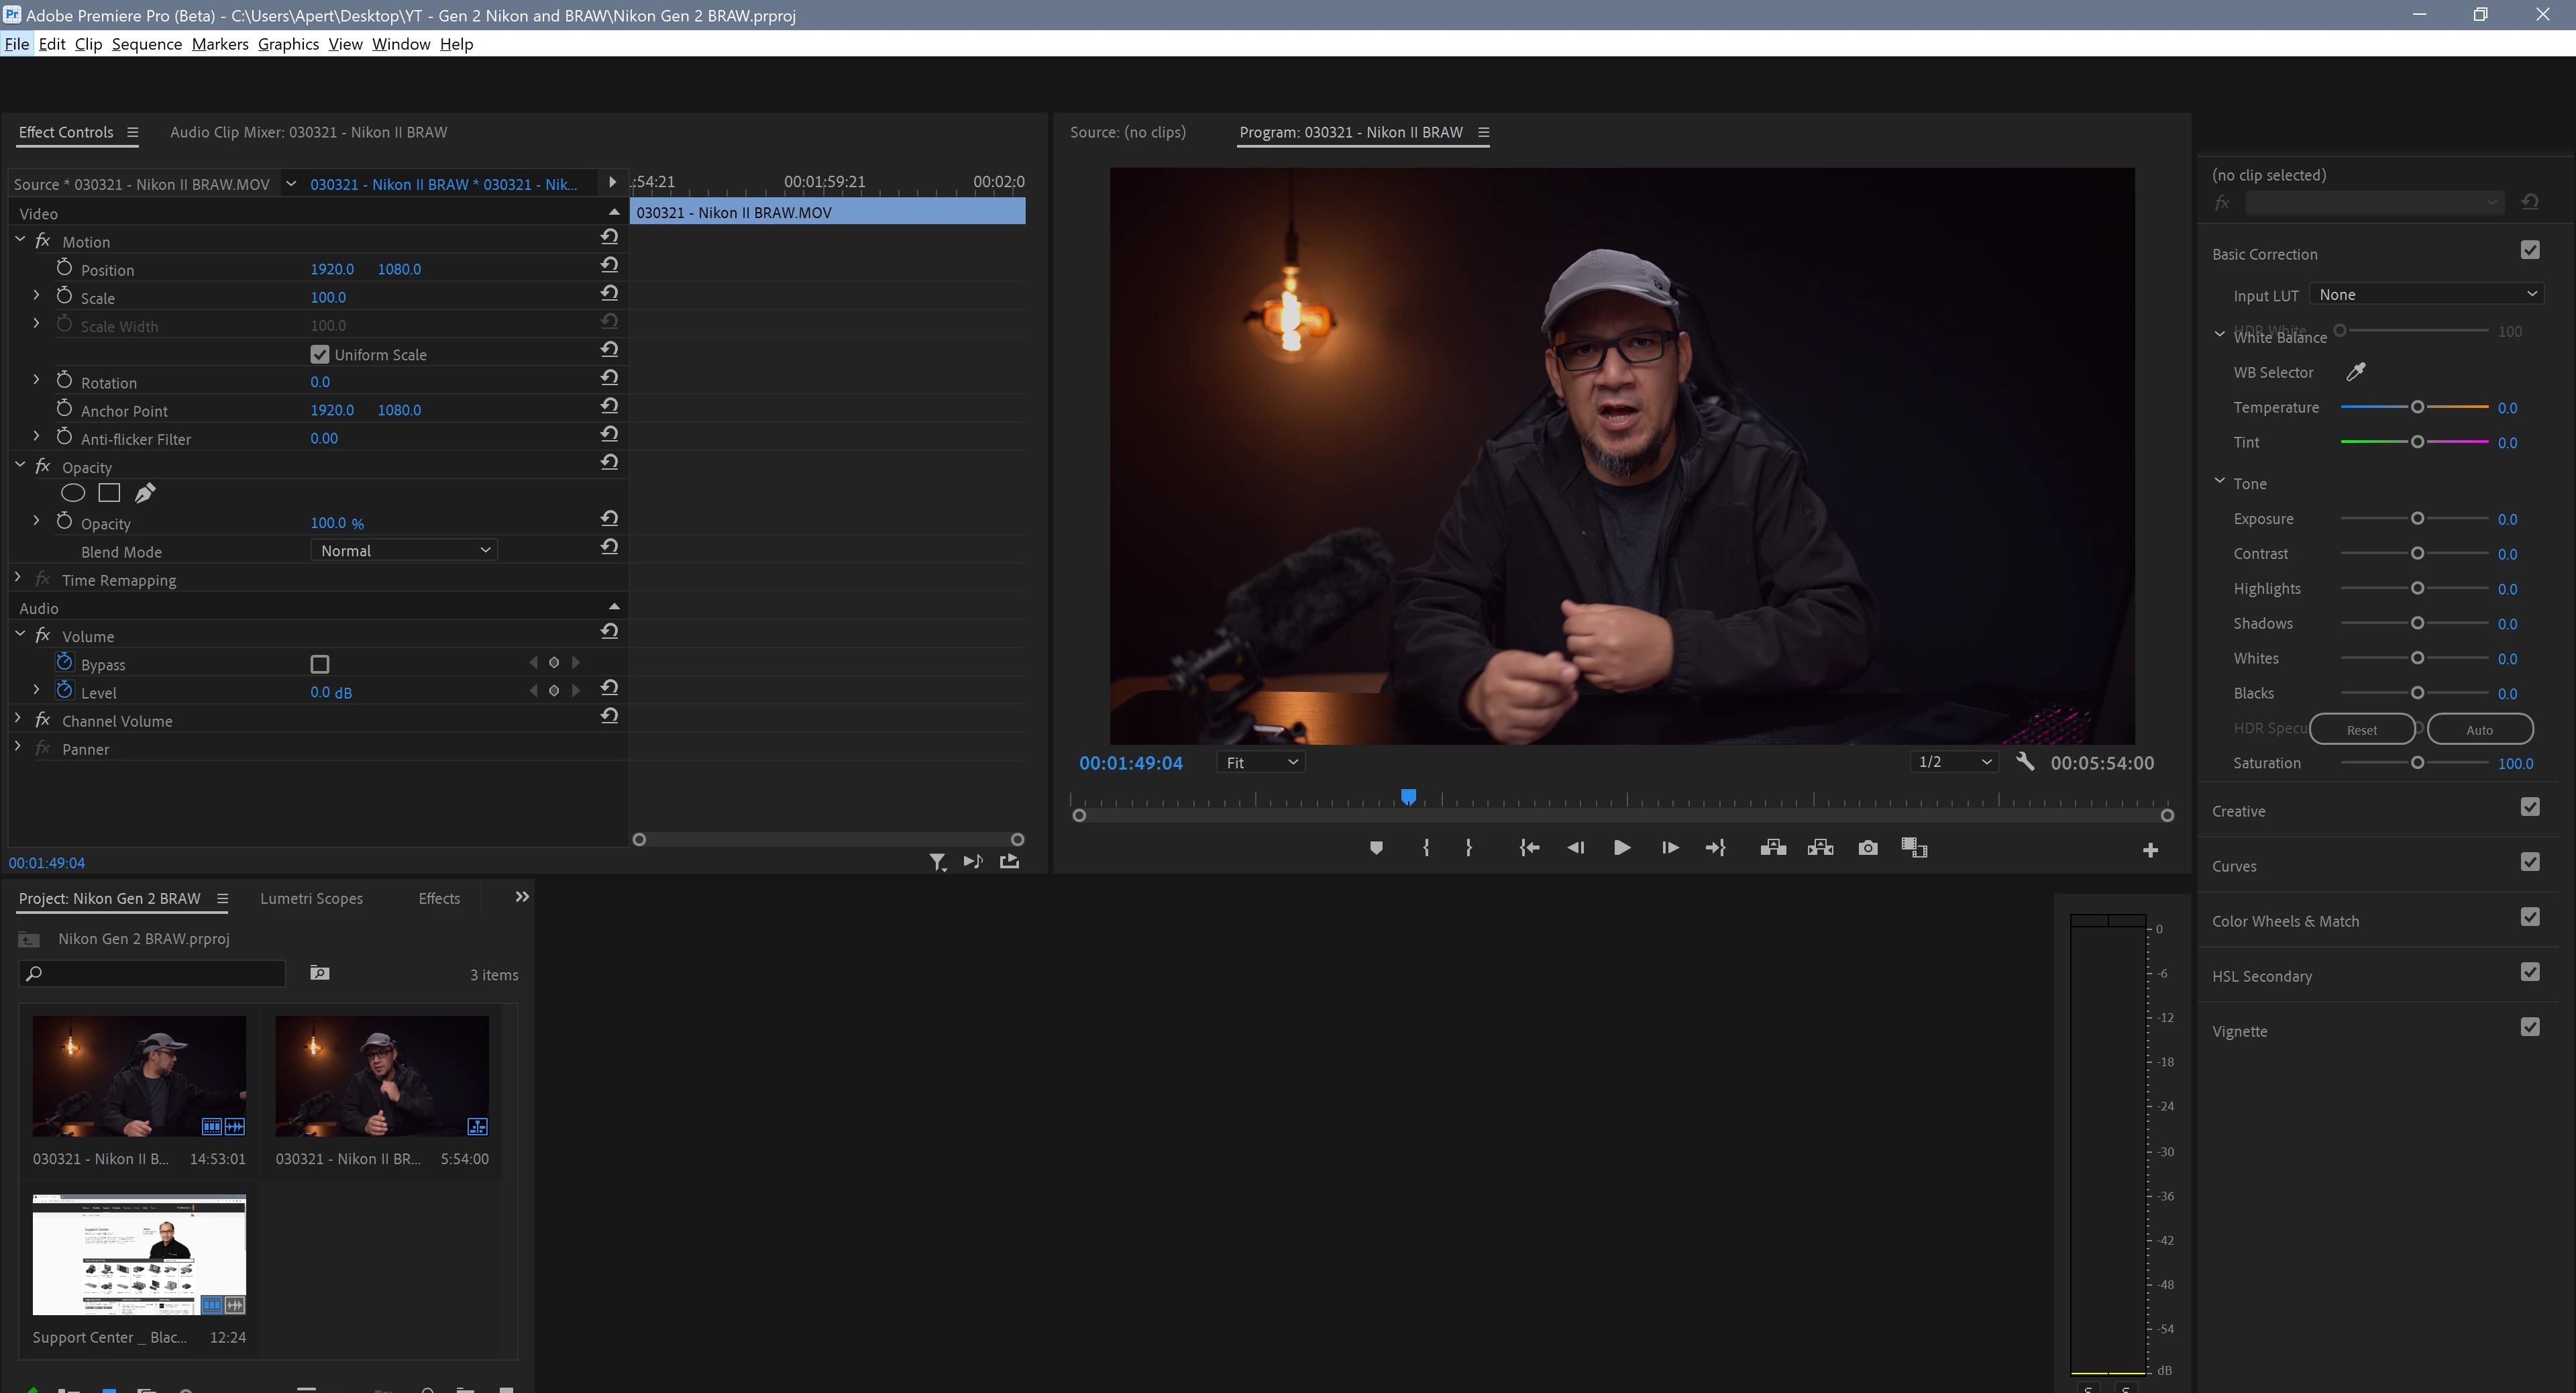Screen dimensions: 2576x1393
Task: Open Input LUT dropdown
Action: (2427, 294)
